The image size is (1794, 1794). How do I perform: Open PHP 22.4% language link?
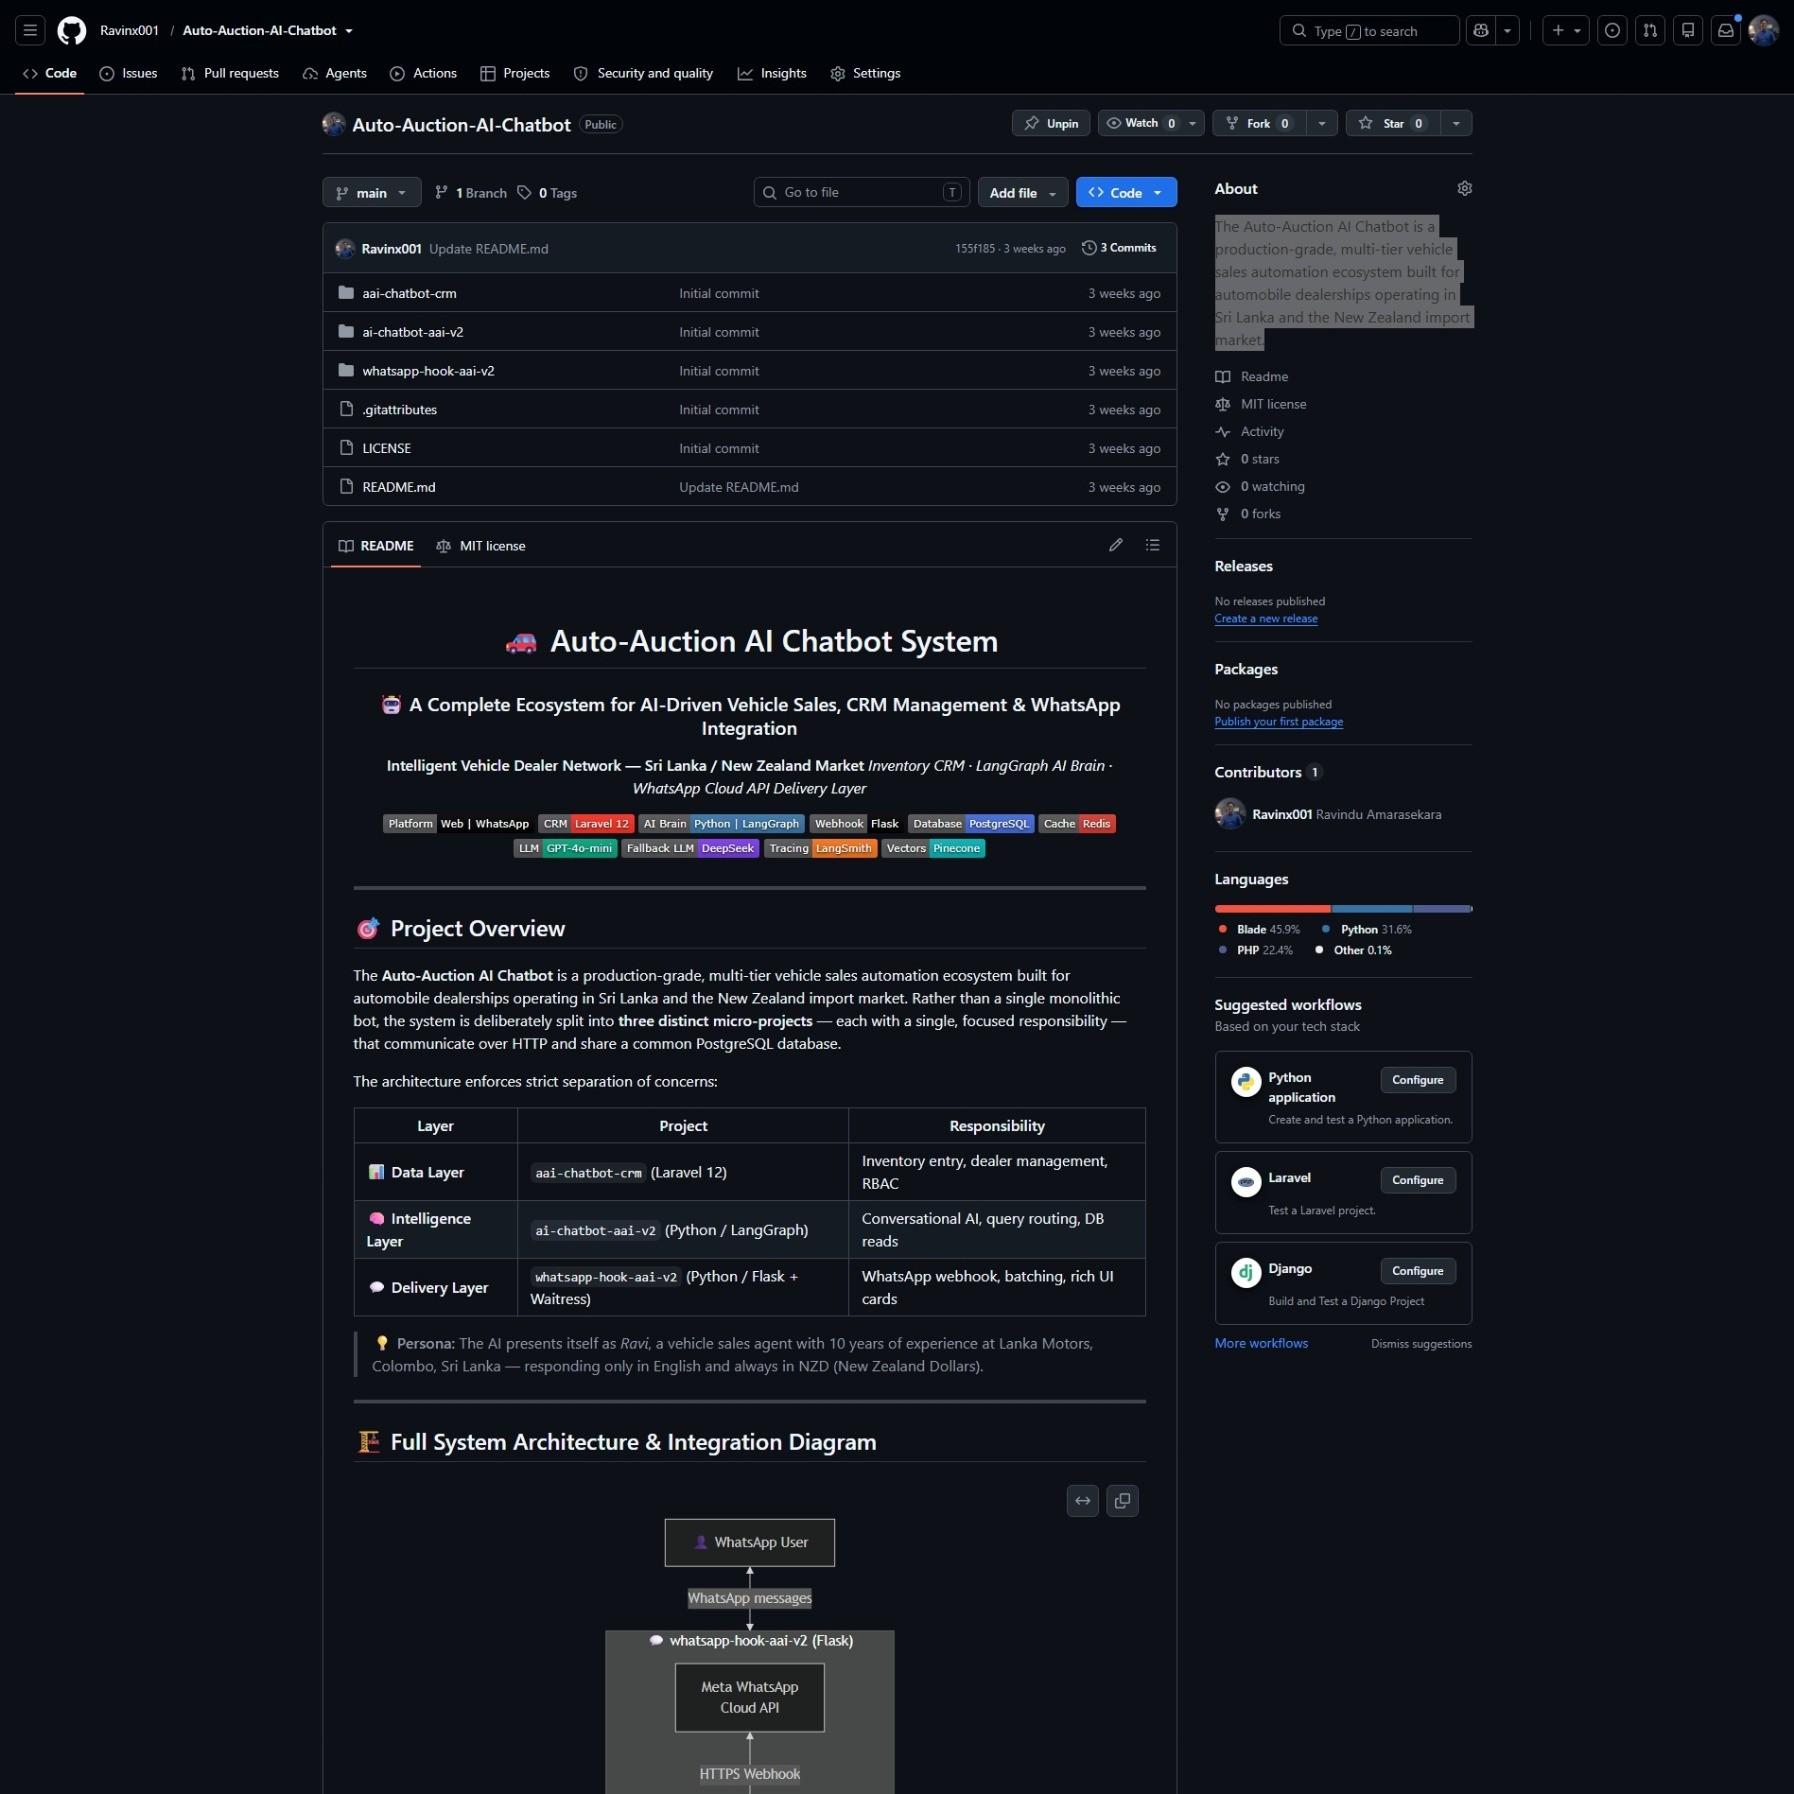1254,950
